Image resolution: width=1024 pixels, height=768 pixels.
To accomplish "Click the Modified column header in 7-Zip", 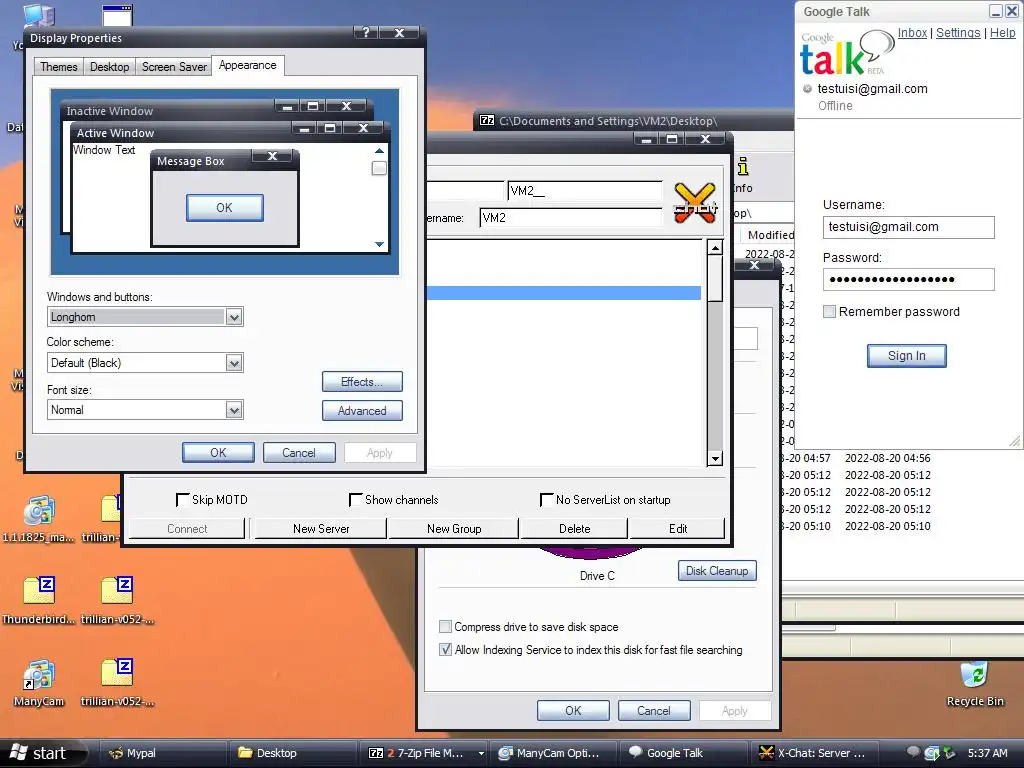I will coord(769,235).
